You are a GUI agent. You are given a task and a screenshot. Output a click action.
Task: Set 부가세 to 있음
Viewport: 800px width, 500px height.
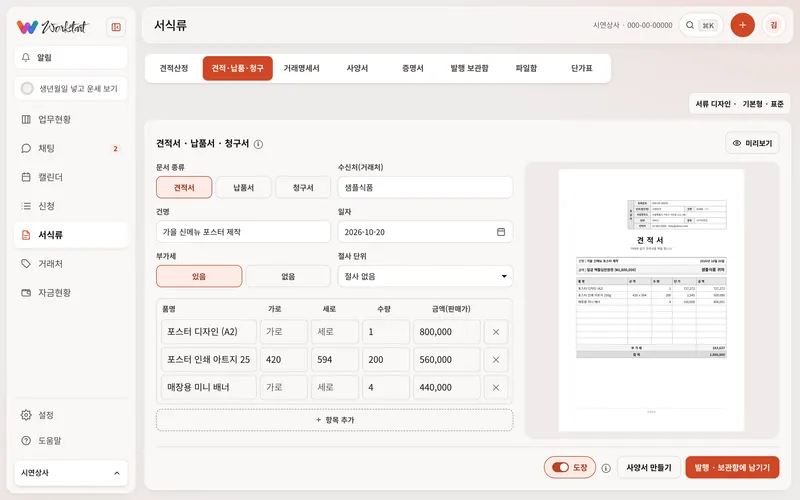[x=199, y=276]
